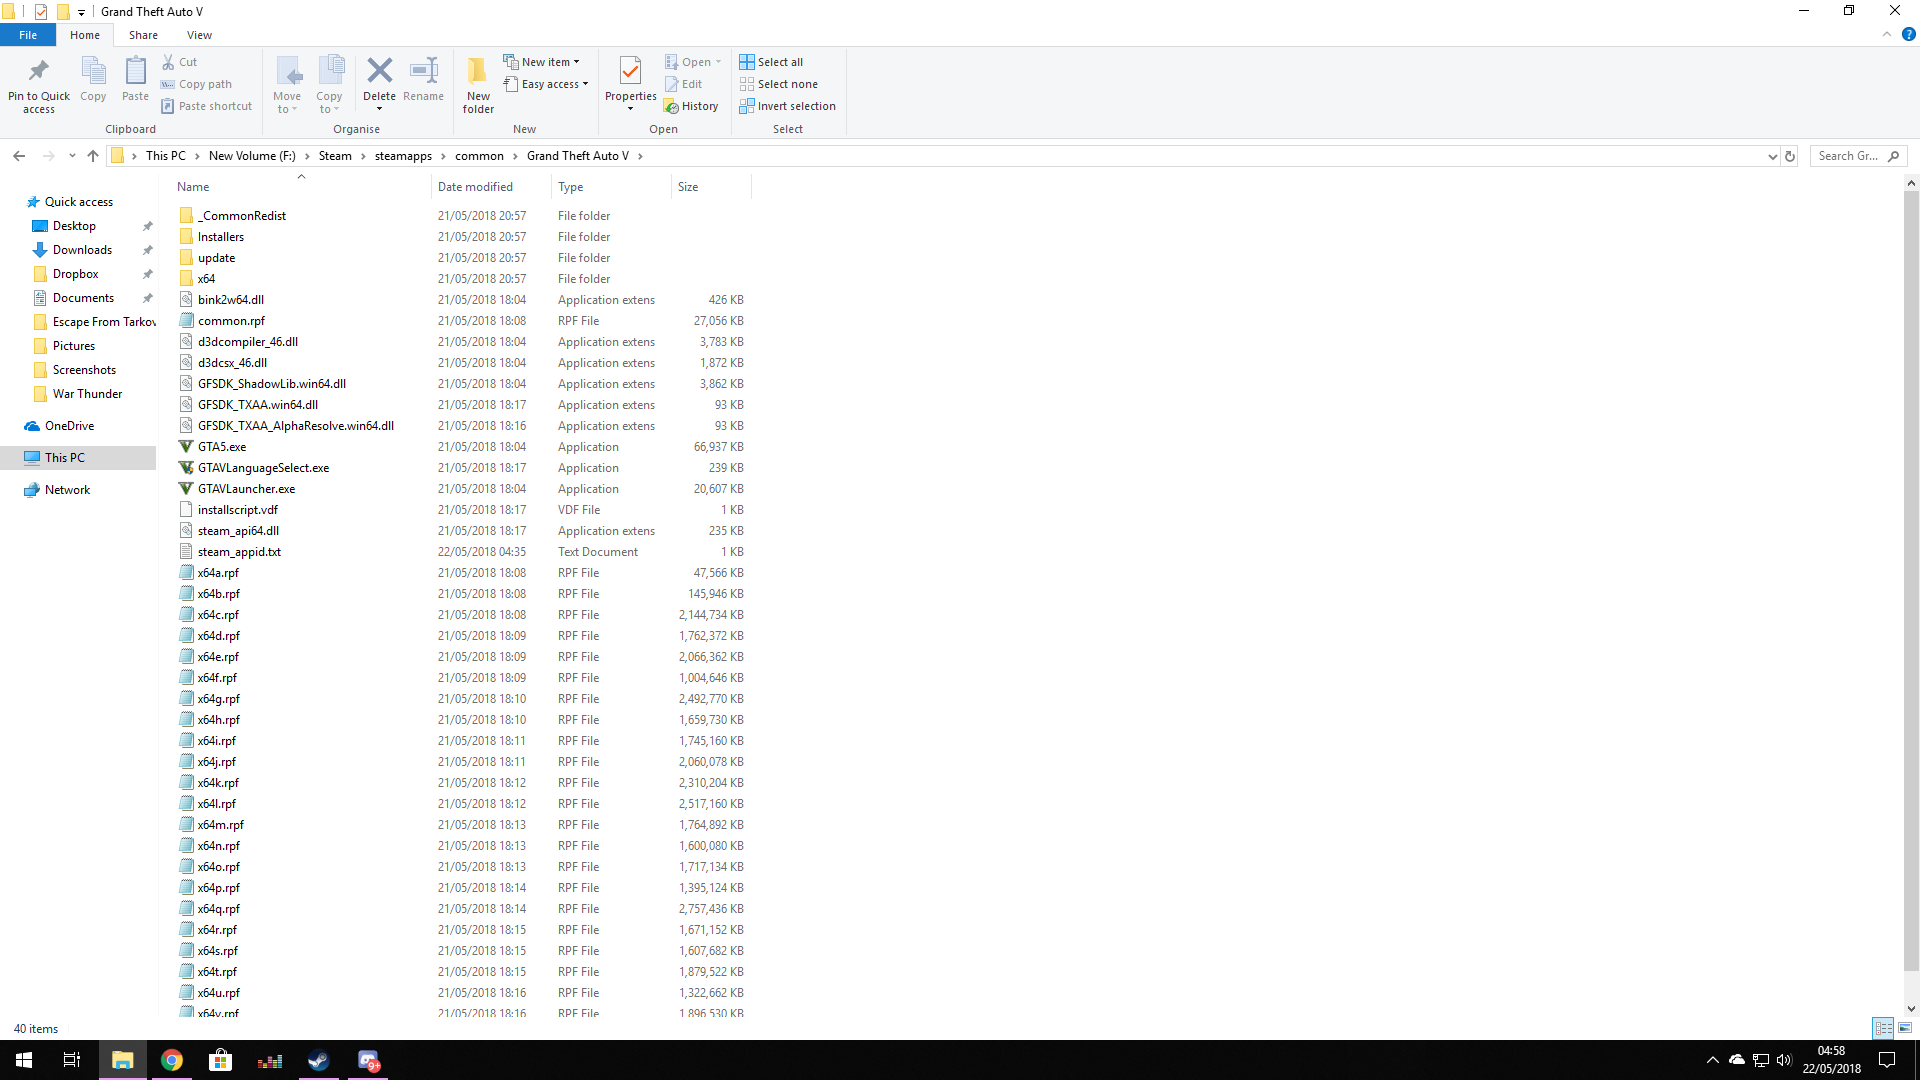Click Paste shortcut in ribbon
This screenshot has height=1080, width=1920.
pyautogui.click(x=206, y=106)
